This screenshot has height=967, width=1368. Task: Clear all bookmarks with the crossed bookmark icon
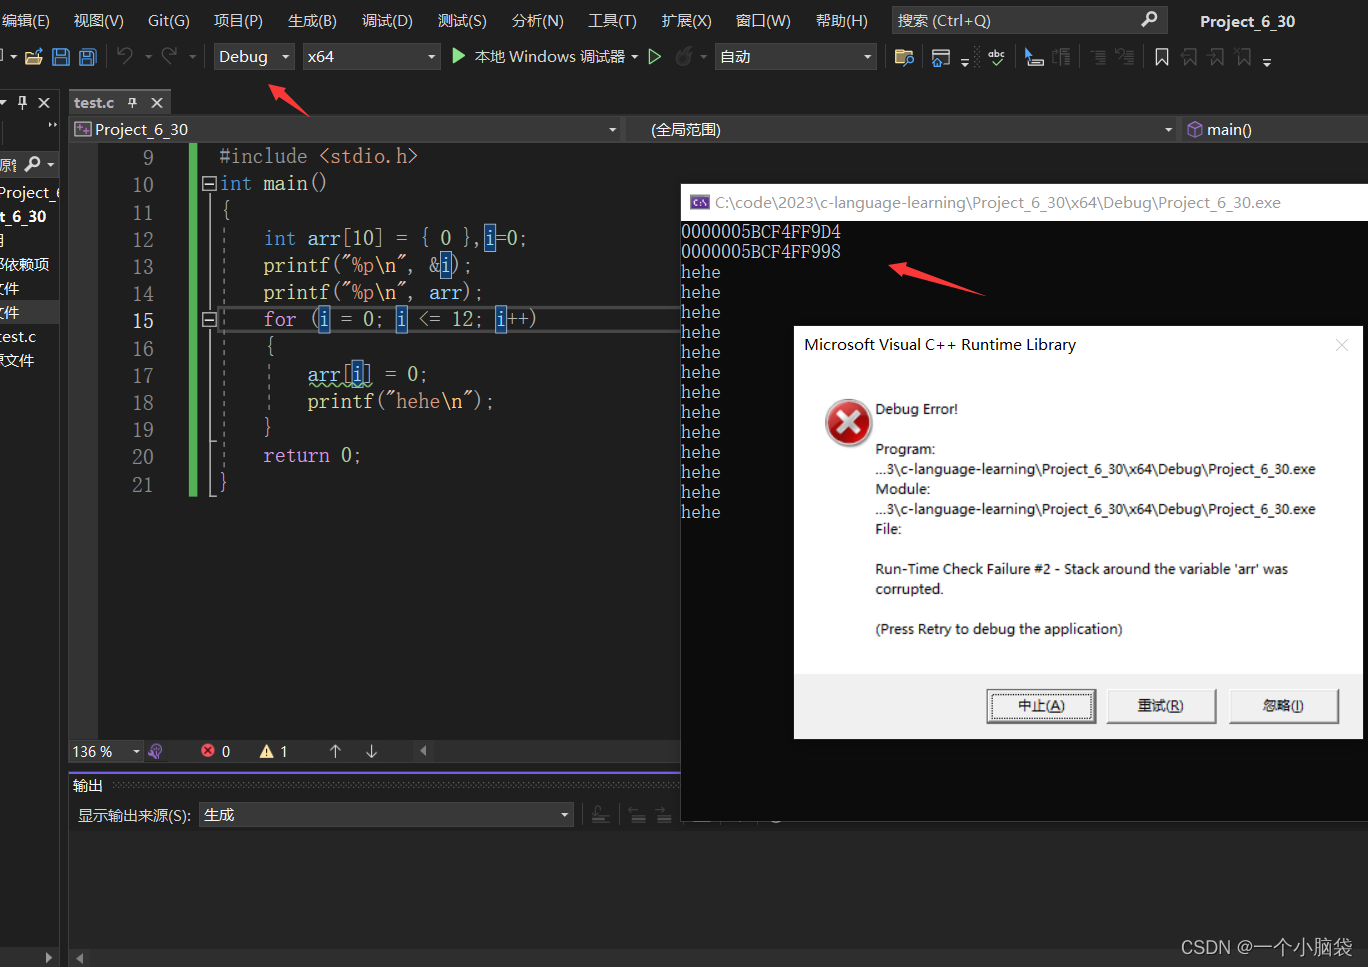[x=1243, y=57]
